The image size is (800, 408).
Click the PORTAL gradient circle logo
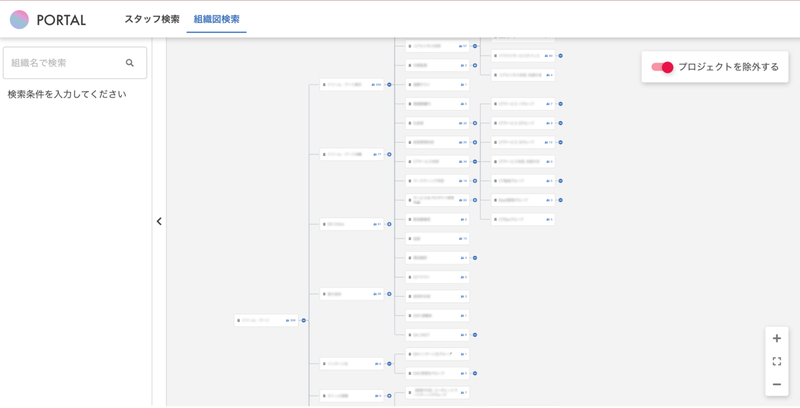coord(19,19)
